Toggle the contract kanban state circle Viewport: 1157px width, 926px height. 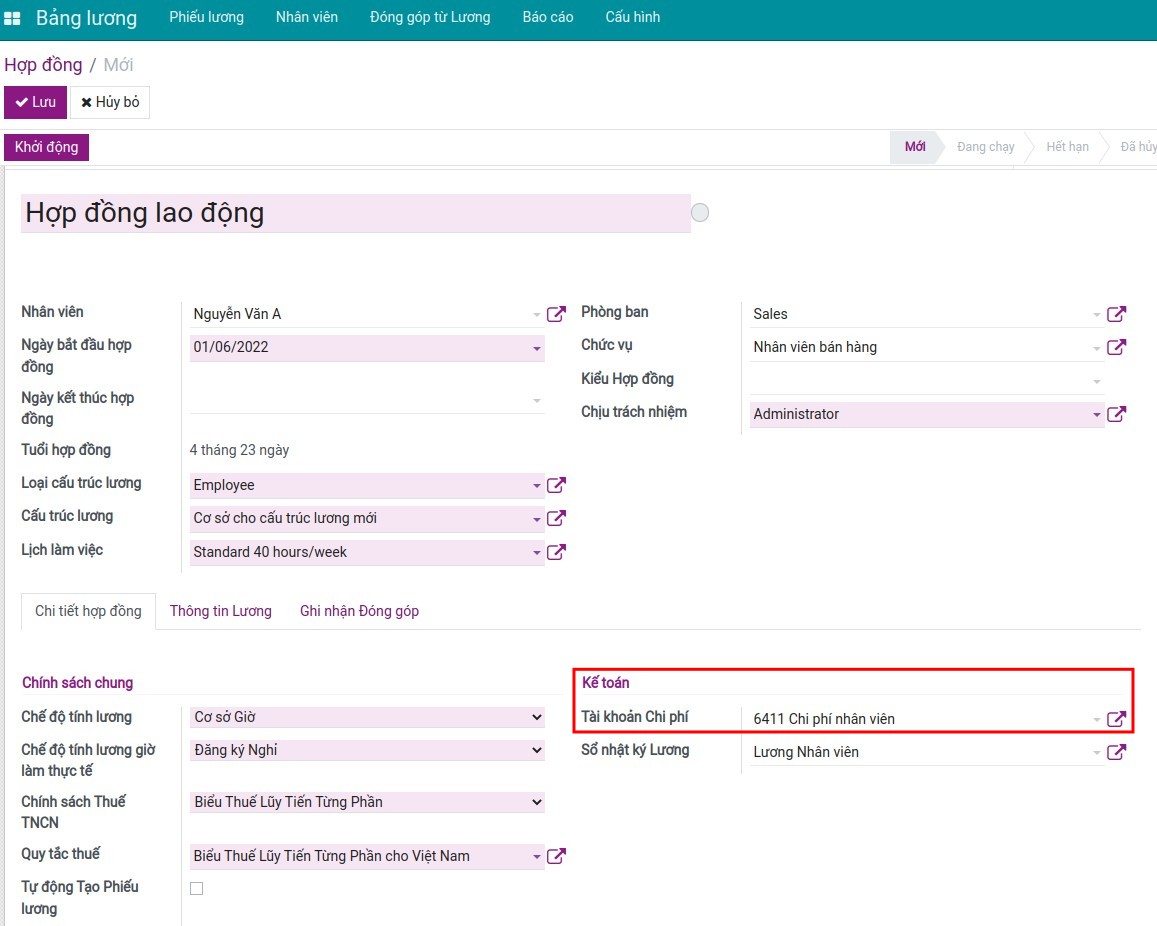click(x=700, y=213)
